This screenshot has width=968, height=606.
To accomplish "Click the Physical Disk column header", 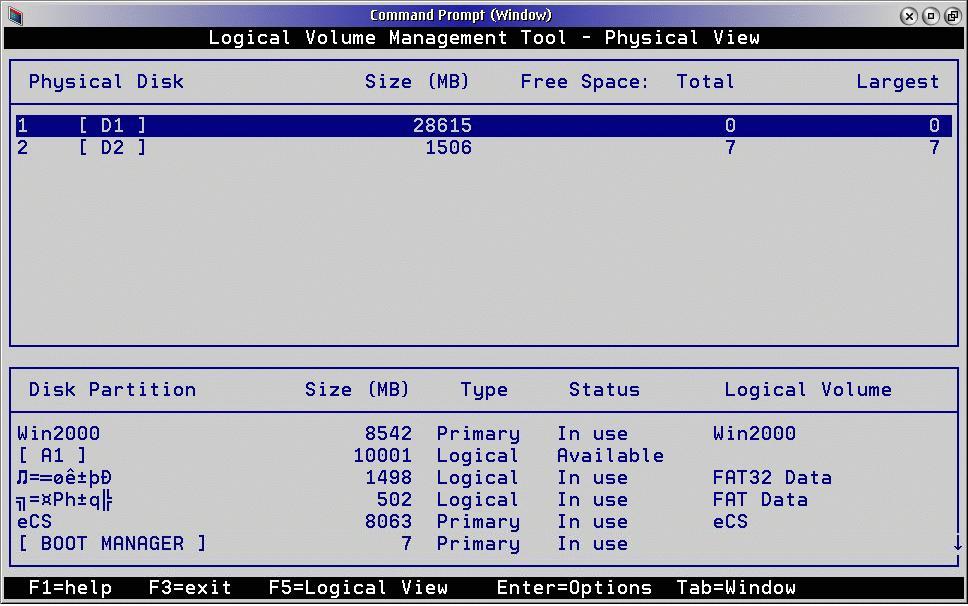I will coord(106,82).
